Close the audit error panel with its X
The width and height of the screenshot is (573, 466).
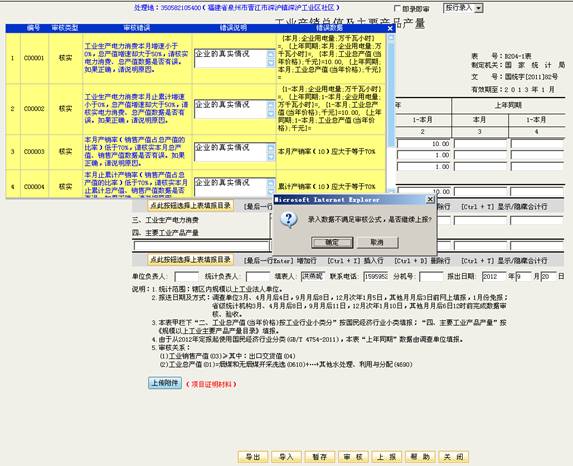tap(390, 29)
